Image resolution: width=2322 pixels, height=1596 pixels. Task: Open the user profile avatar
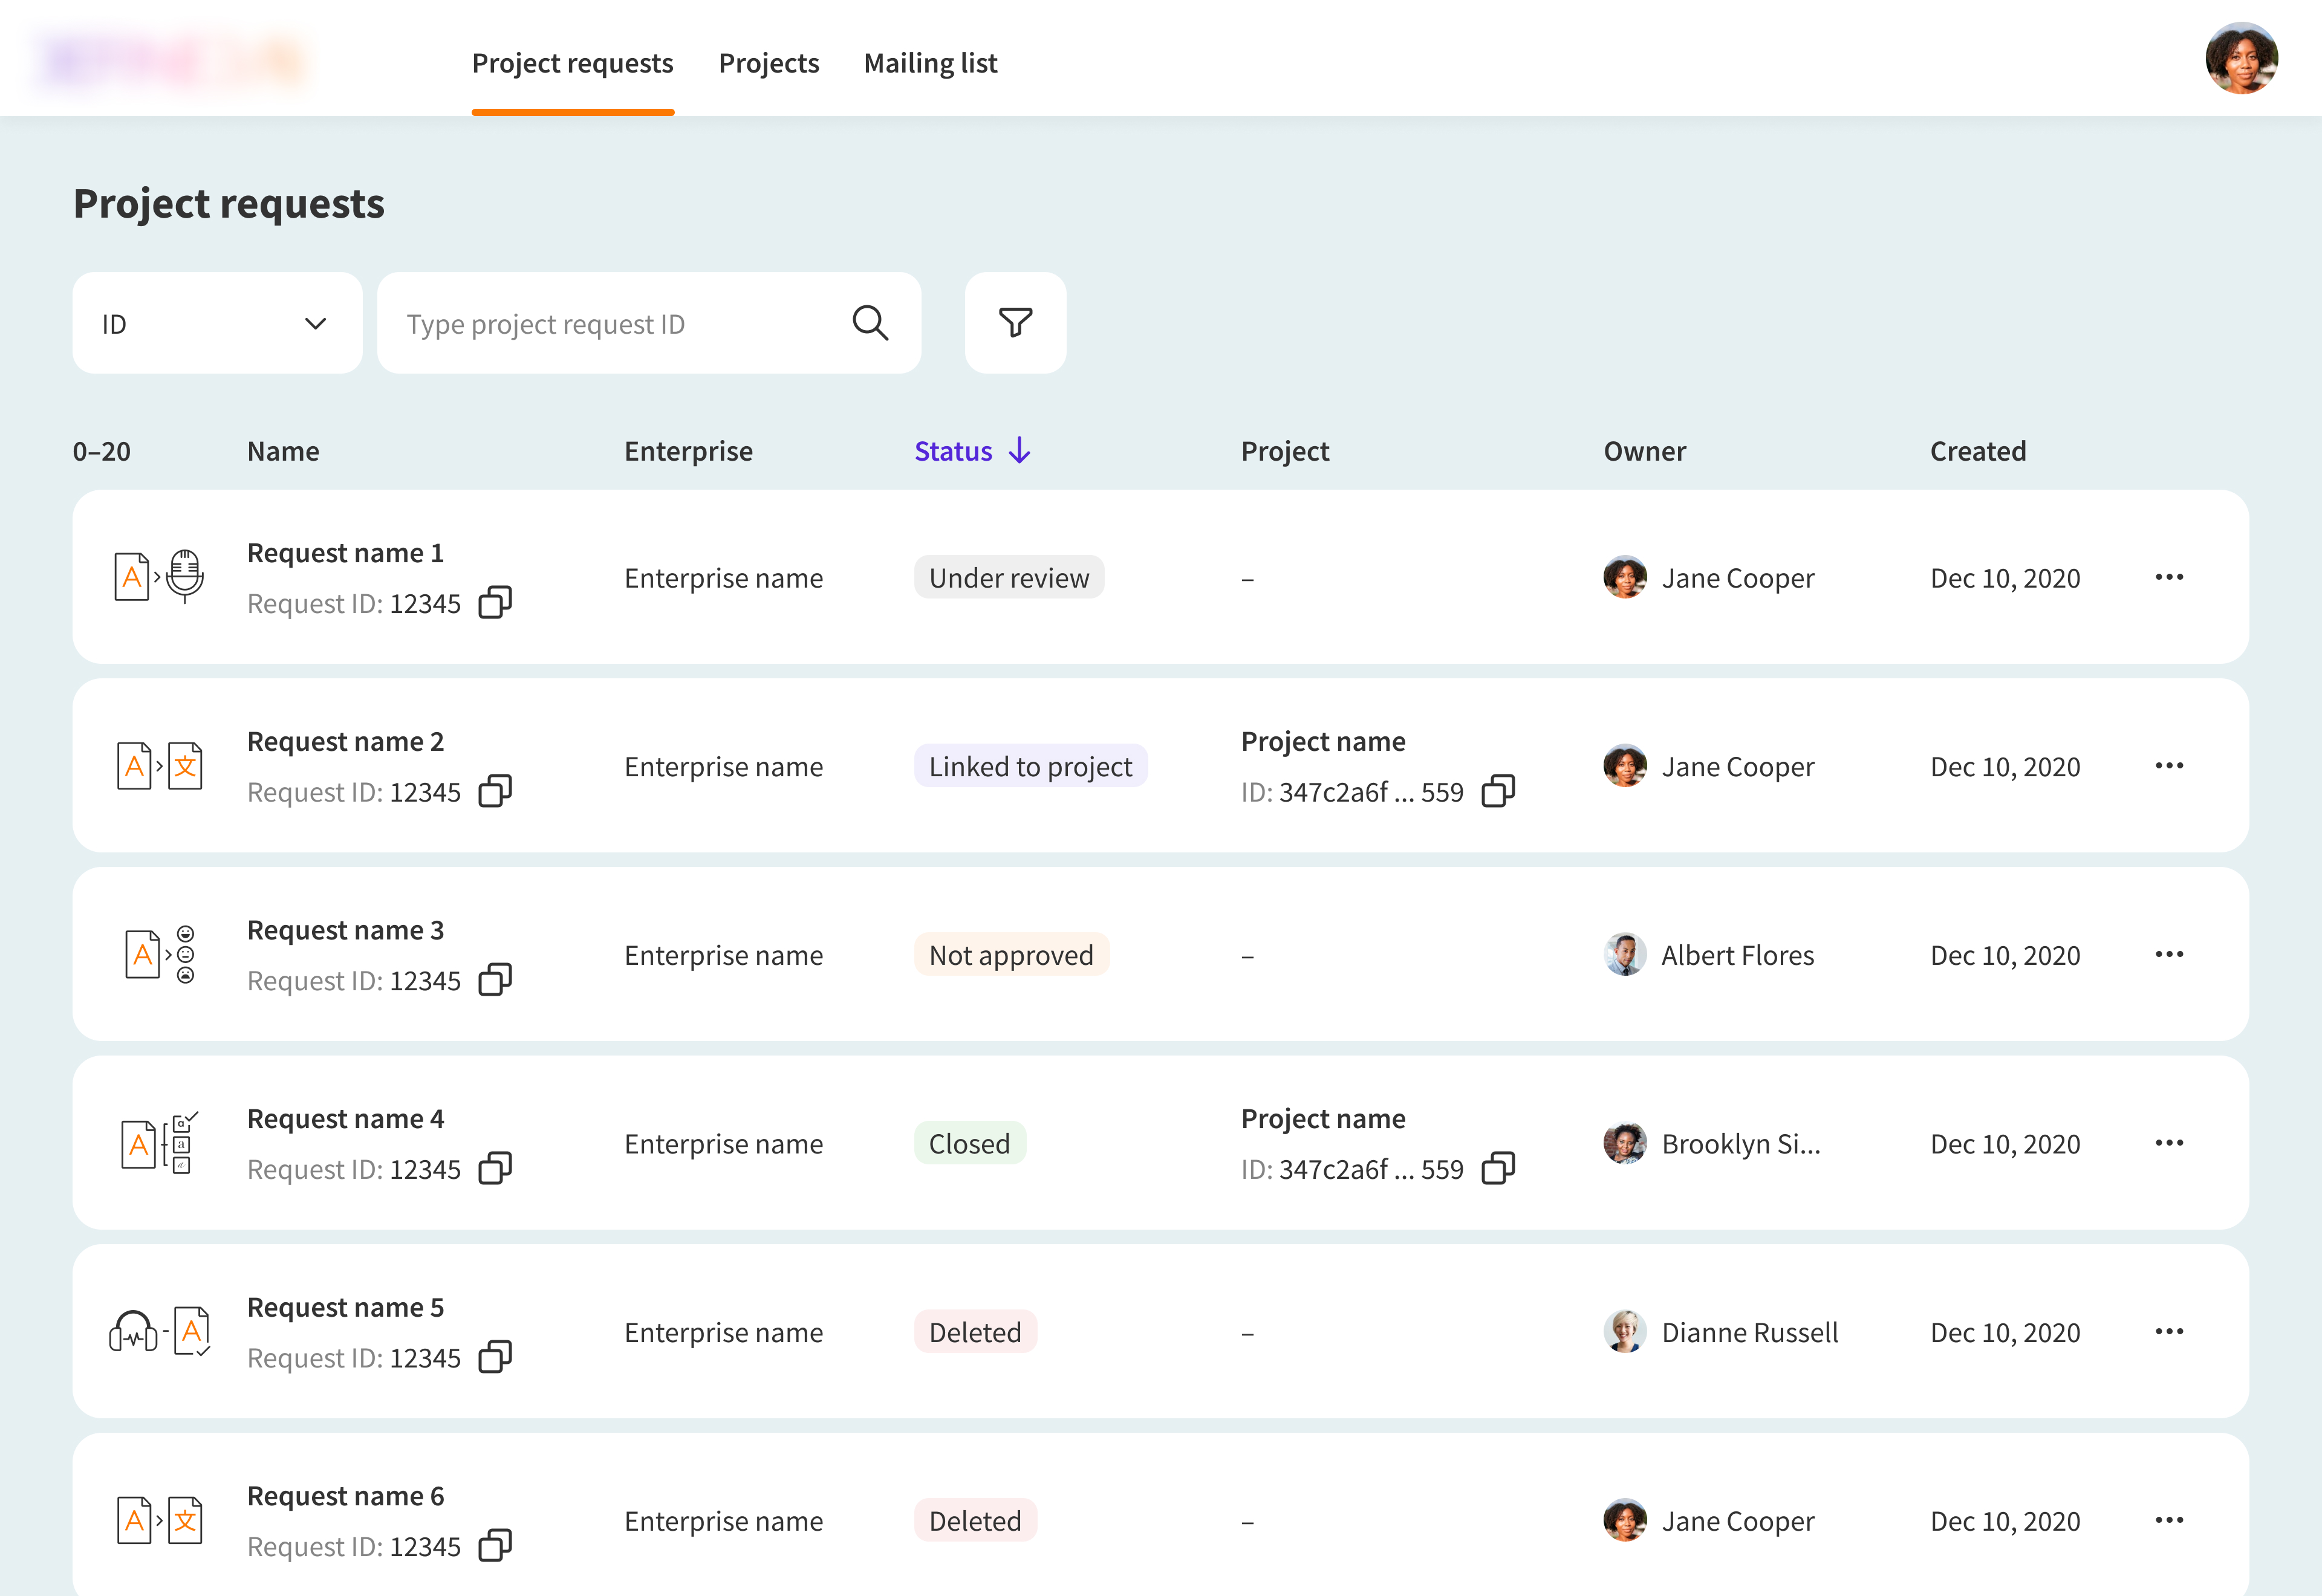tap(2241, 58)
